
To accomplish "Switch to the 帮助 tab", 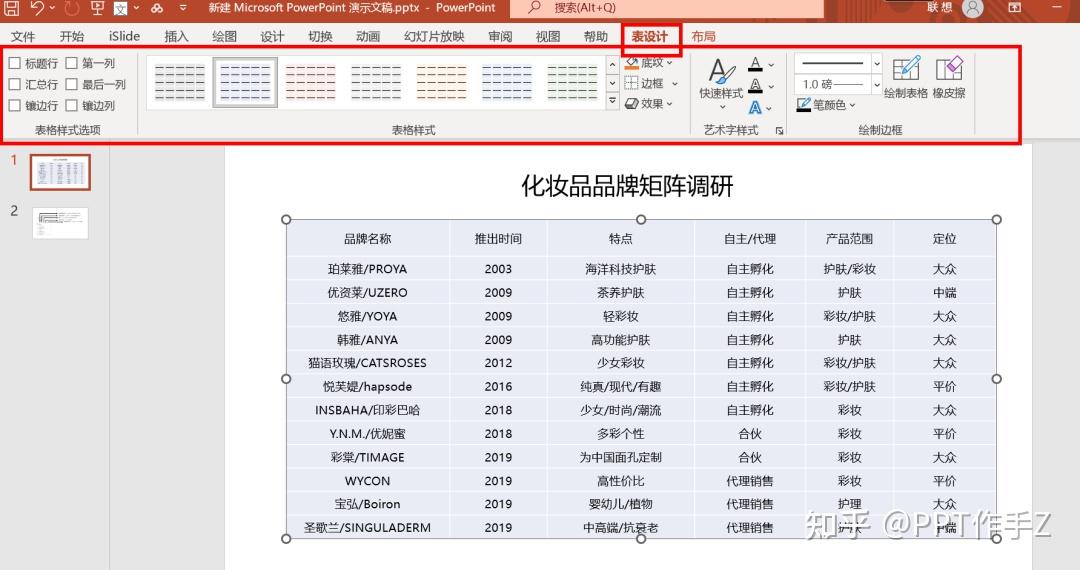I will pyautogui.click(x=596, y=36).
